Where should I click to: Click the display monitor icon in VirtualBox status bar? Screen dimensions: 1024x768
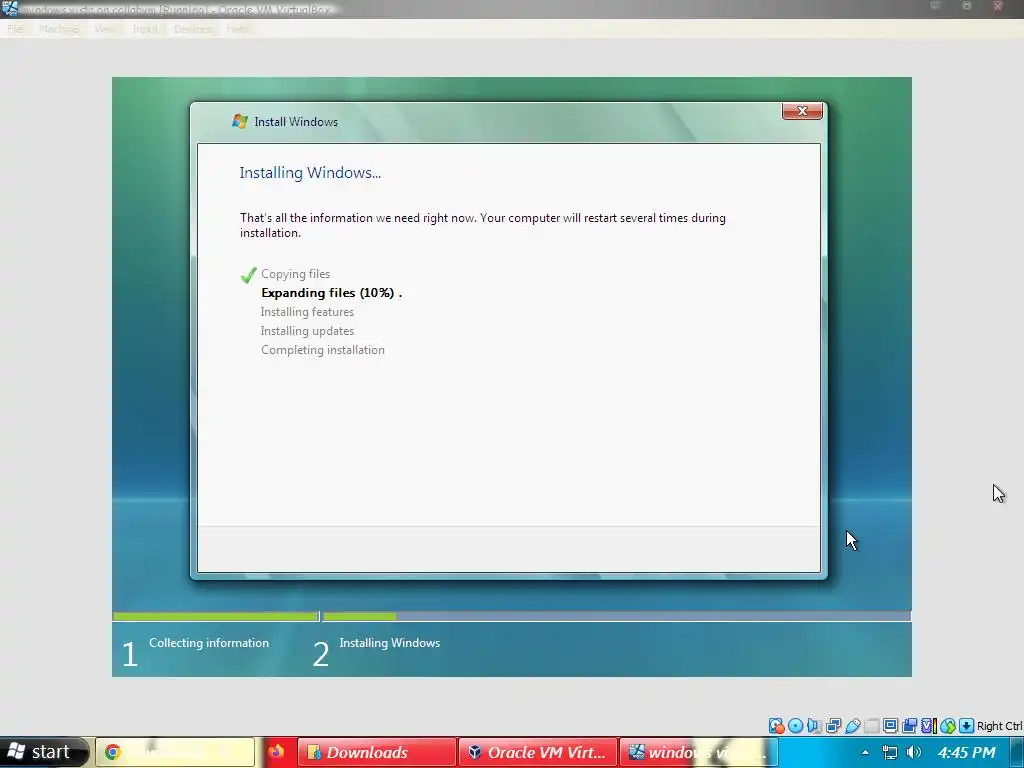click(x=890, y=725)
